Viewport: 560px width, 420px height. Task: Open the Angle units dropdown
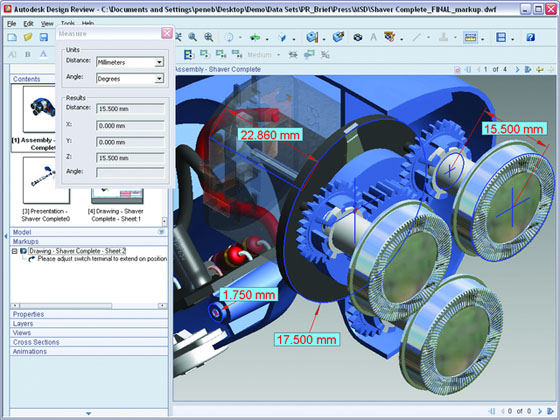pyautogui.click(x=159, y=79)
